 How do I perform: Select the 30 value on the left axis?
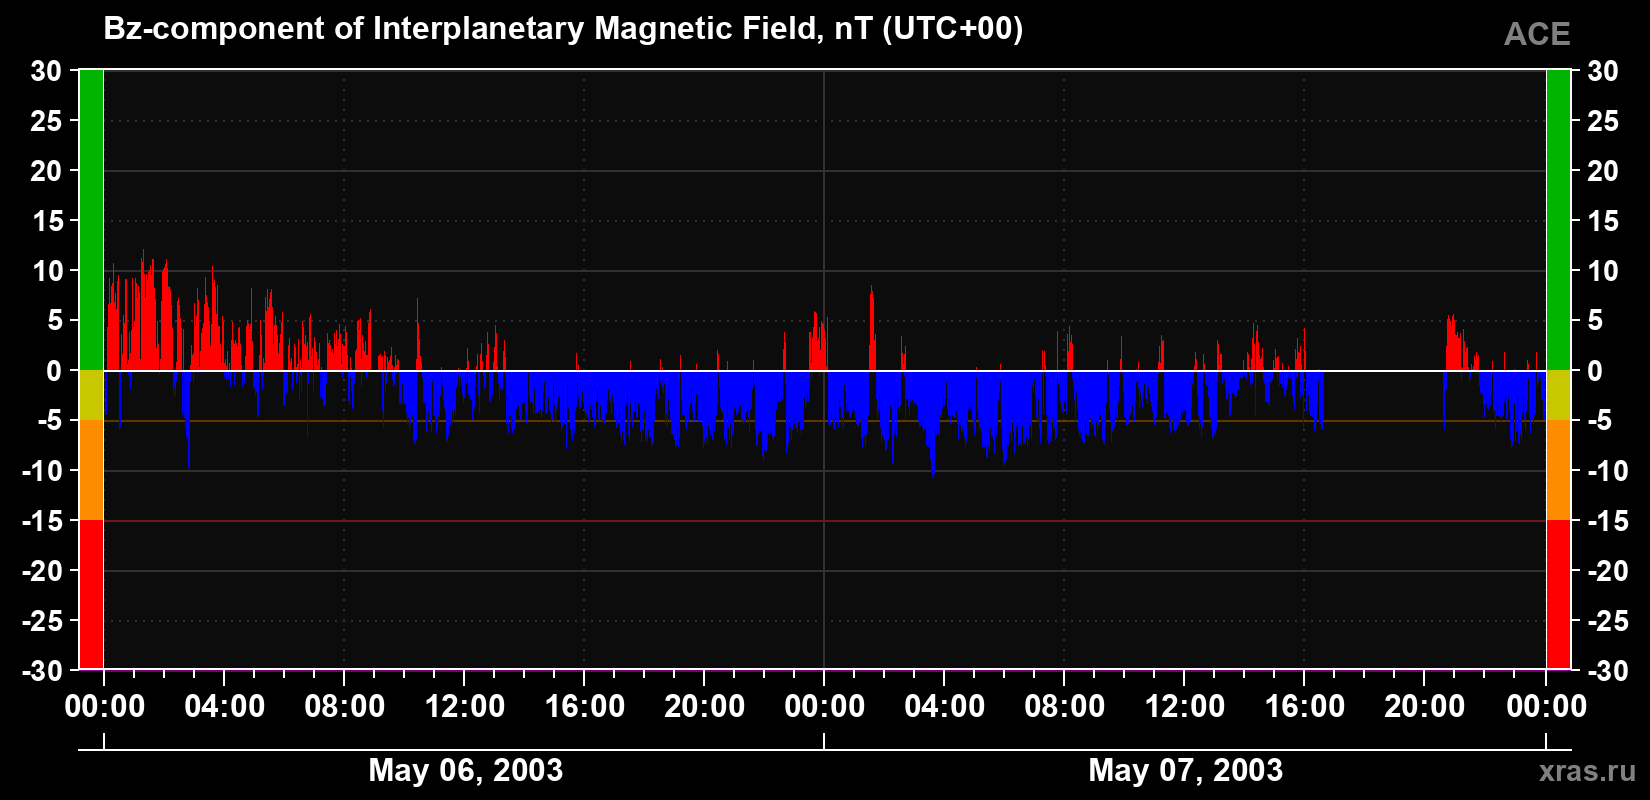point(46,71)
